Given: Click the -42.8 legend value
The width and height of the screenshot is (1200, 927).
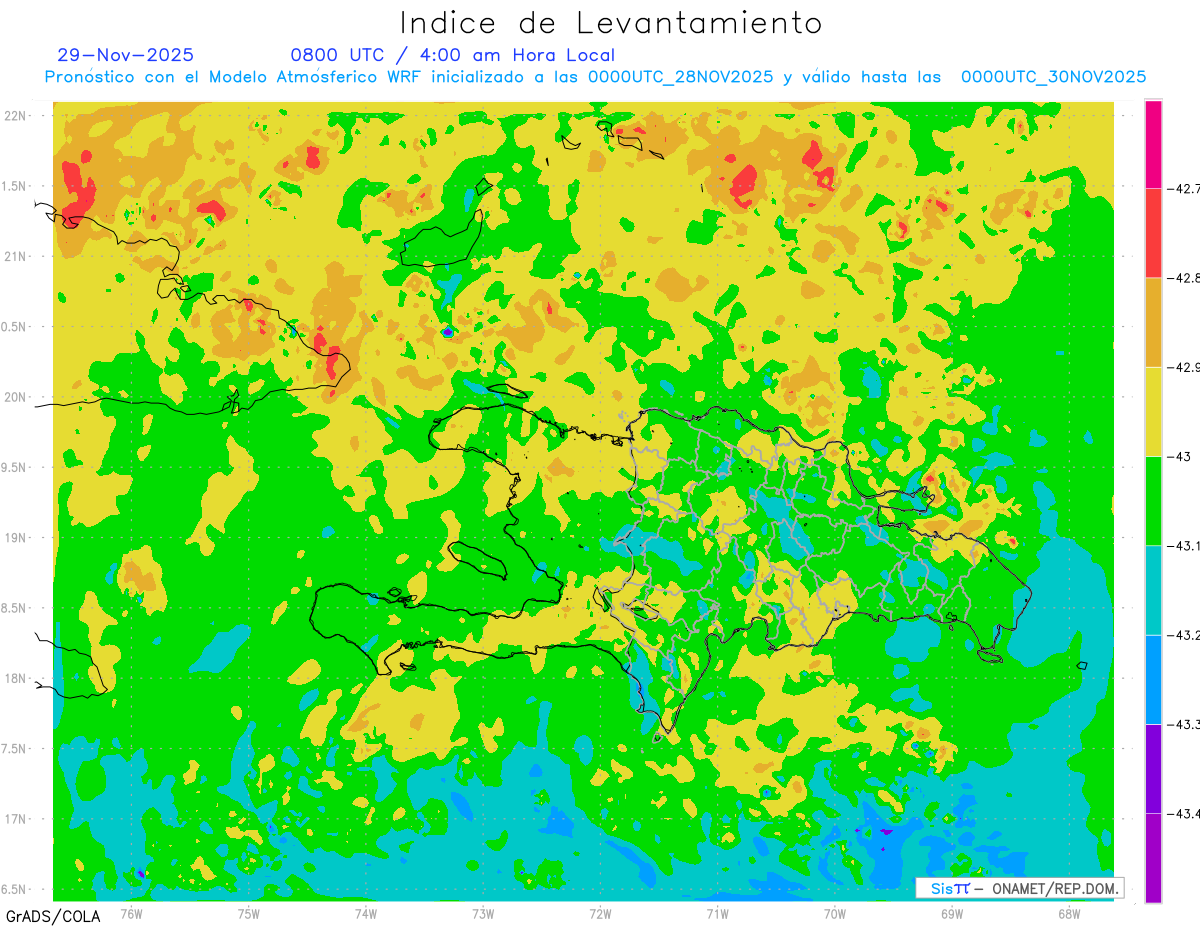Looking at the screenshot, I should 1182,277.
